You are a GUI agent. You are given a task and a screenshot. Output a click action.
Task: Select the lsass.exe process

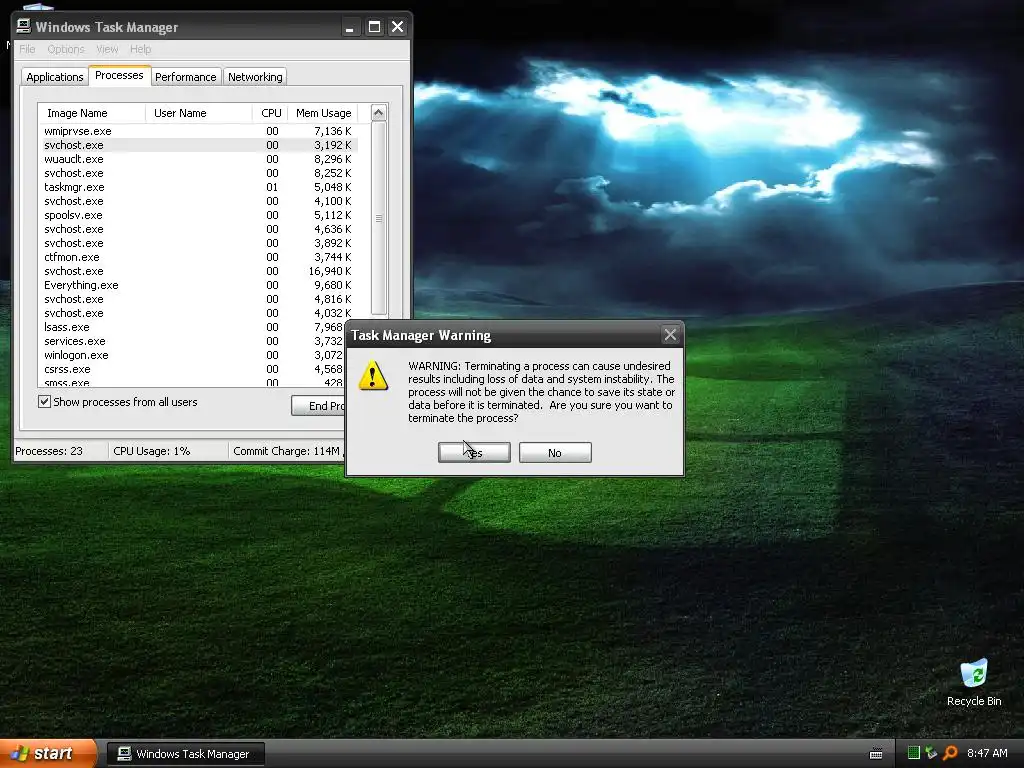pyautogui.click(x=192, y=327)
